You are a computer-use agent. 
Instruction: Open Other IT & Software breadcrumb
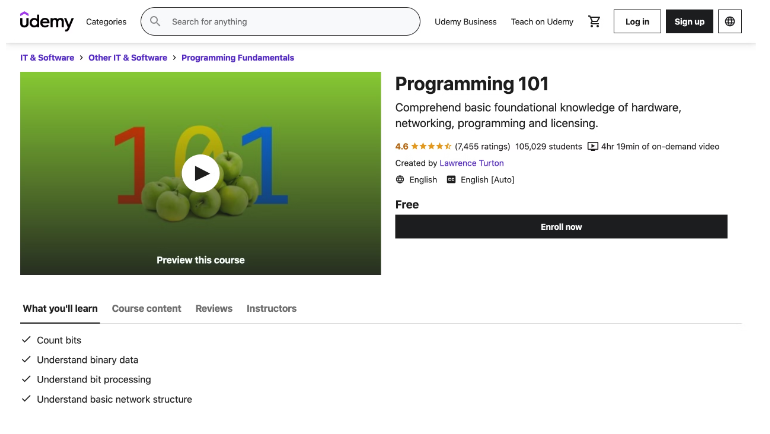tap(128, 57)
